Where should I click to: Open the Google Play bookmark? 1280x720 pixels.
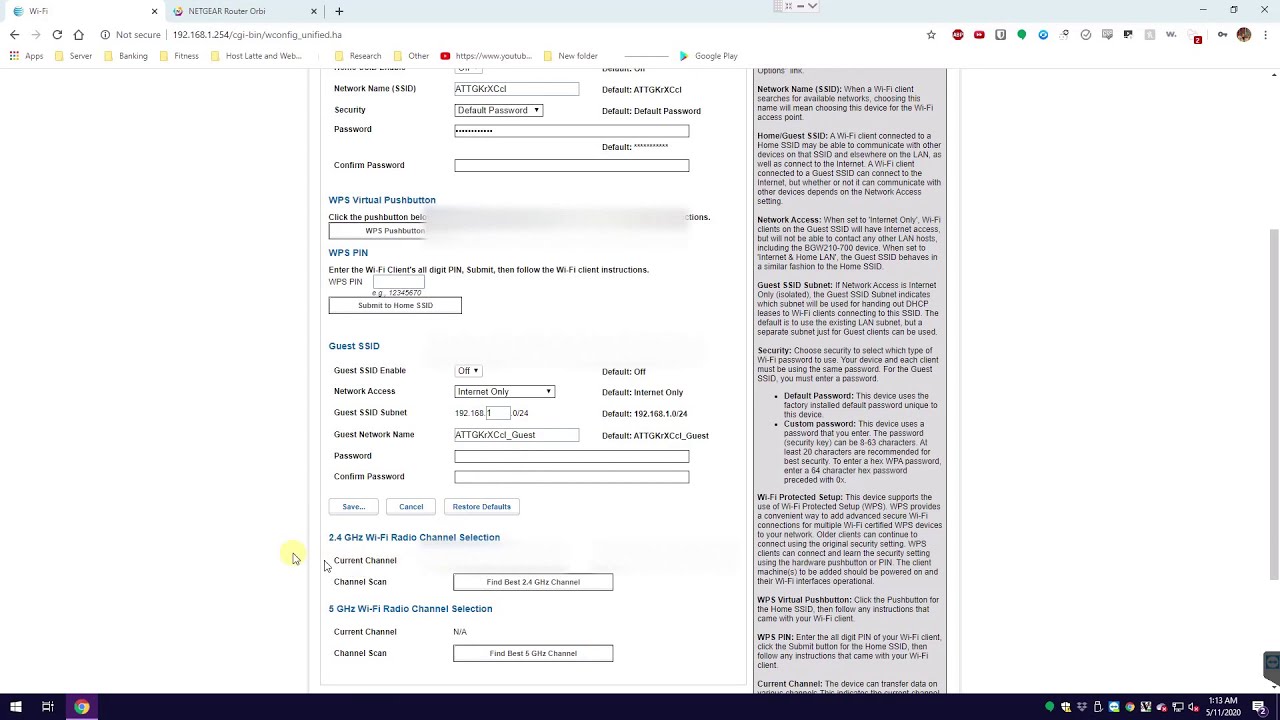(x=708, y=56)
